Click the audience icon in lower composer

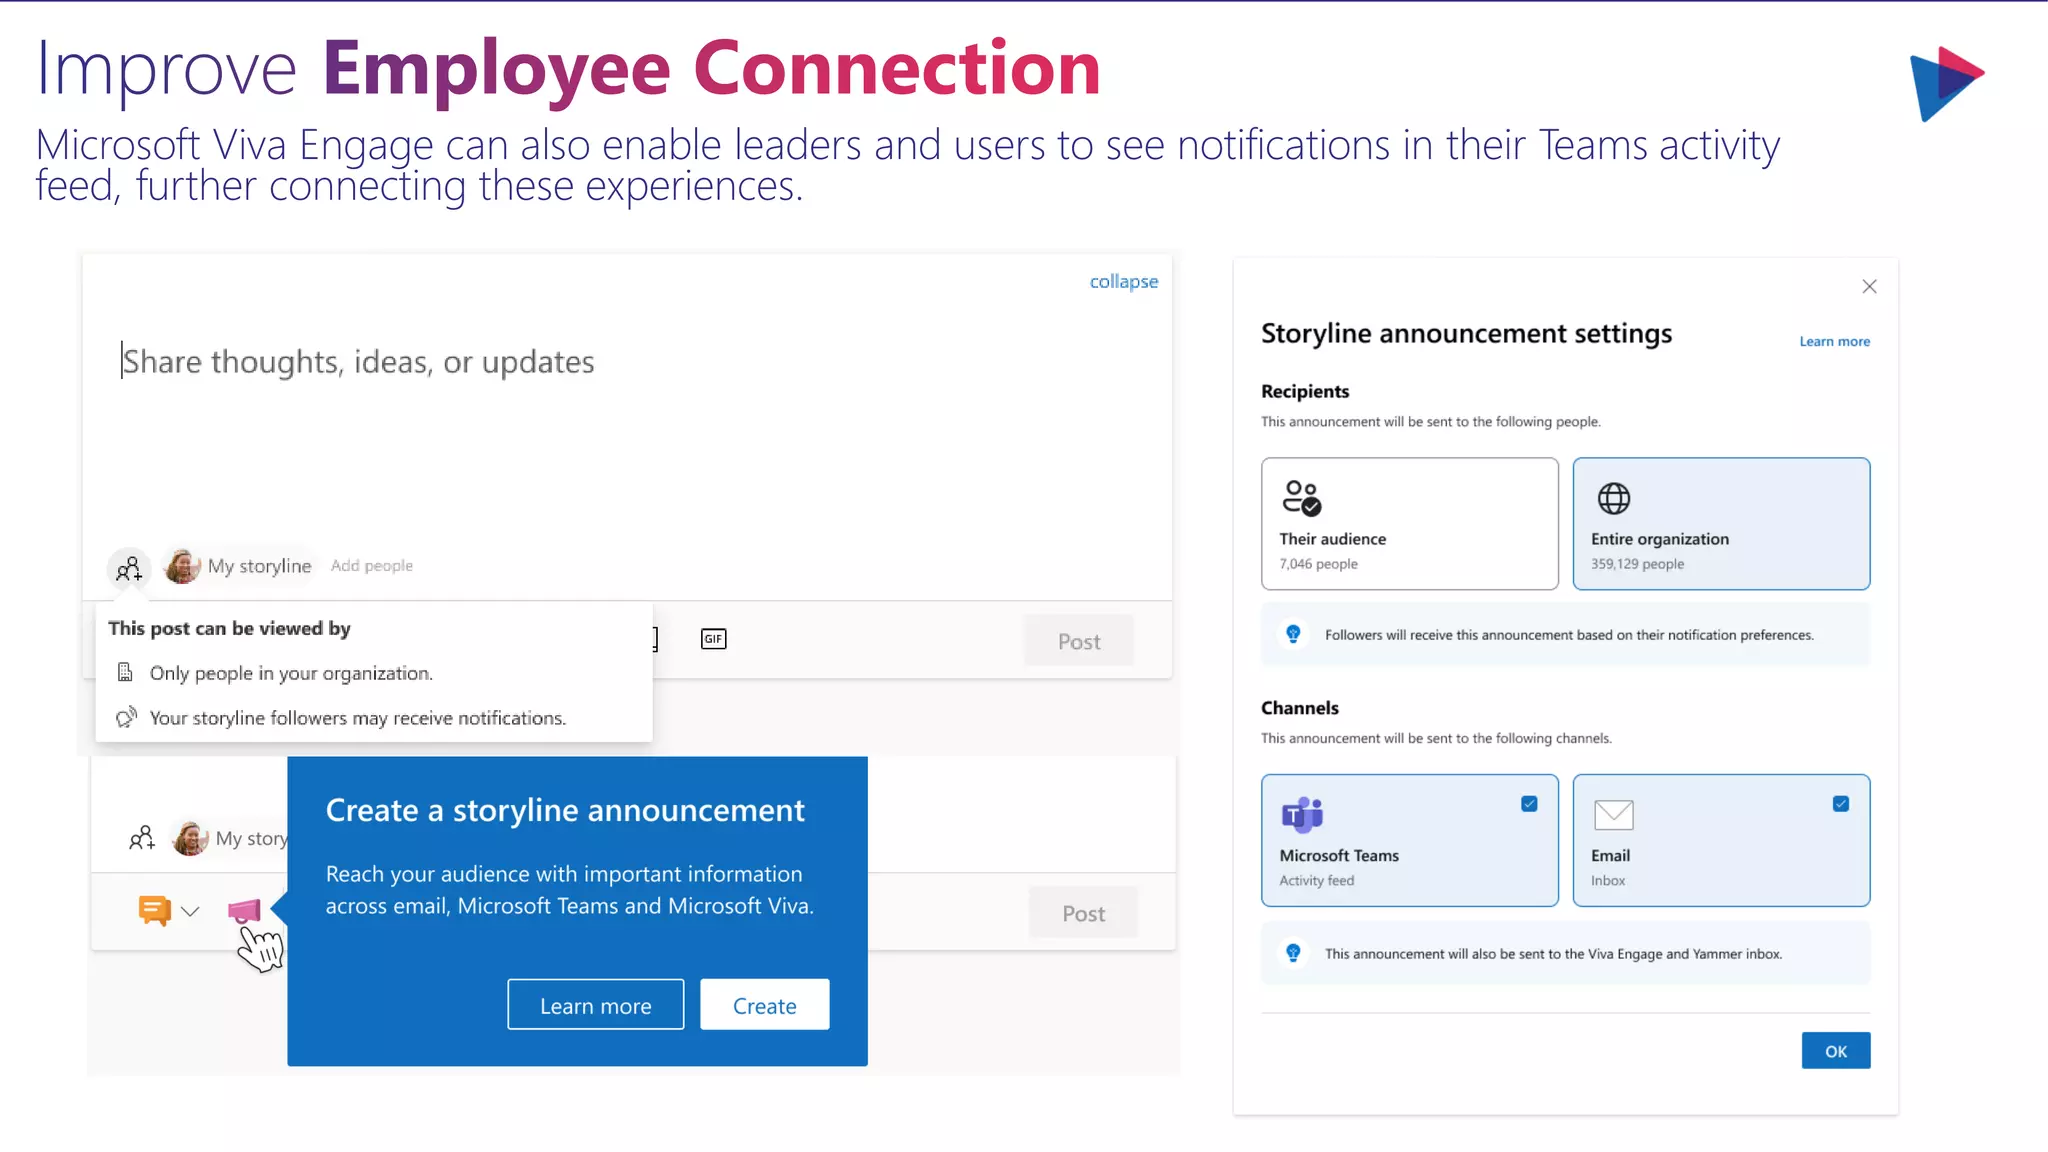(142, 838)
